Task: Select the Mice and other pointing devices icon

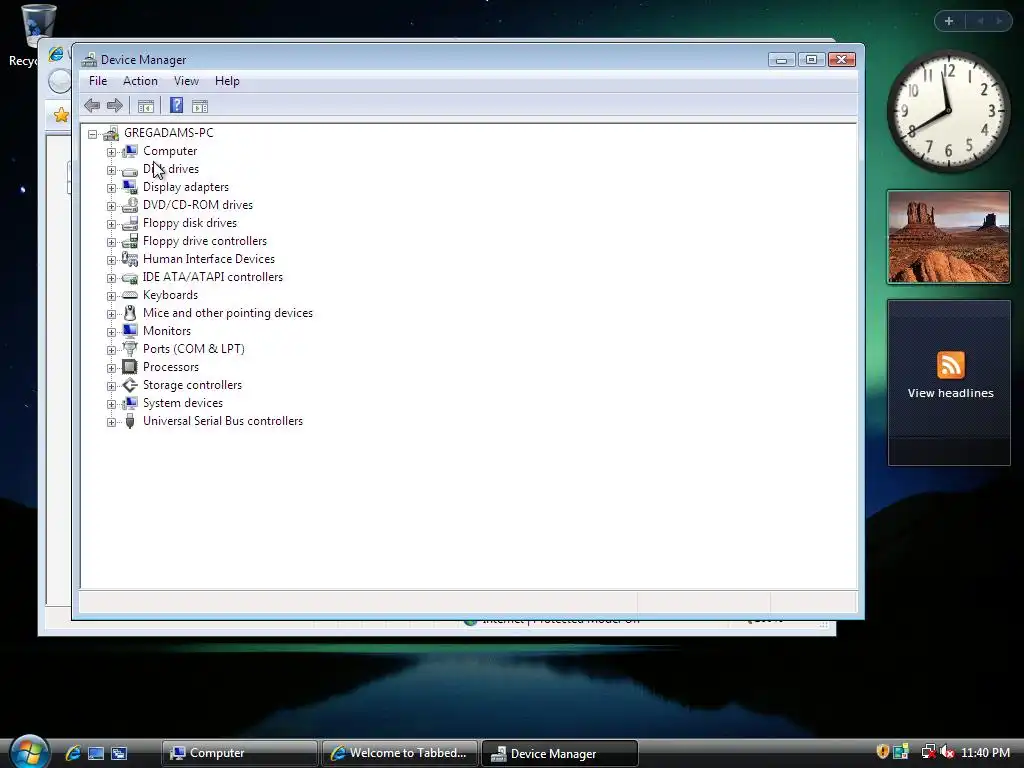Action: pyautogui.click(x=130, y=313)
